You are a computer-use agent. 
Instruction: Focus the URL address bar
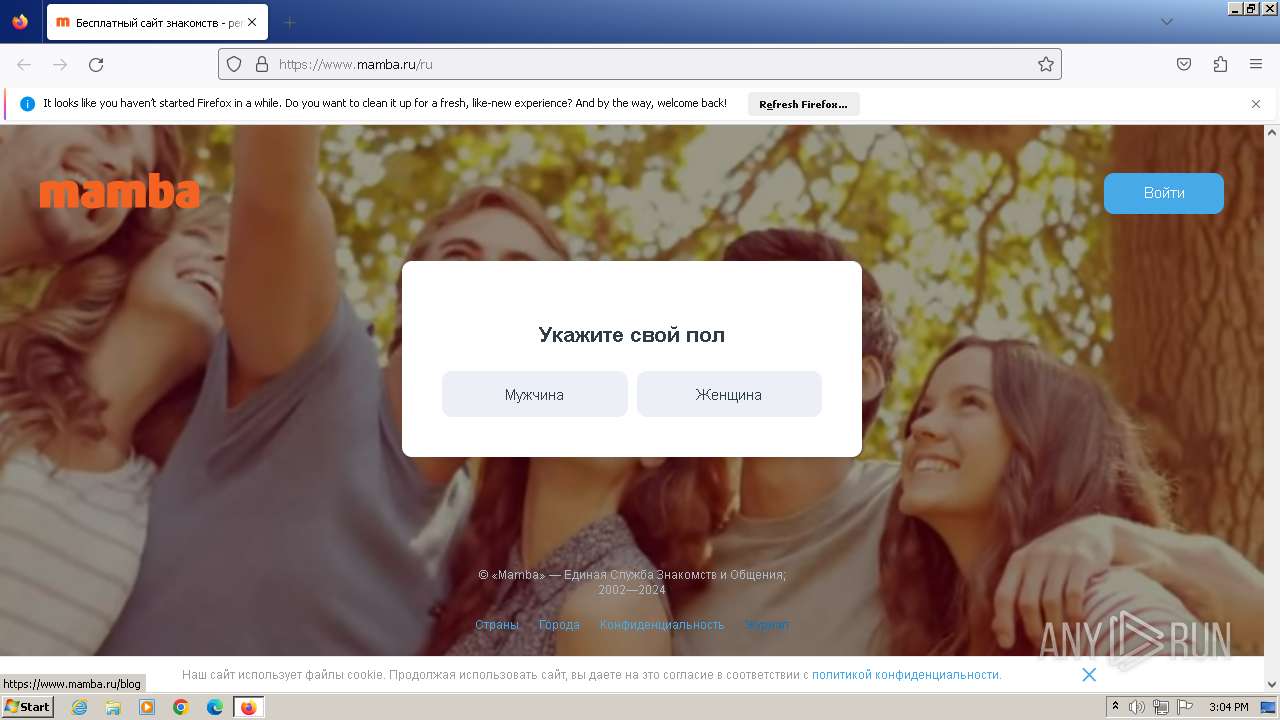(640, 64)
